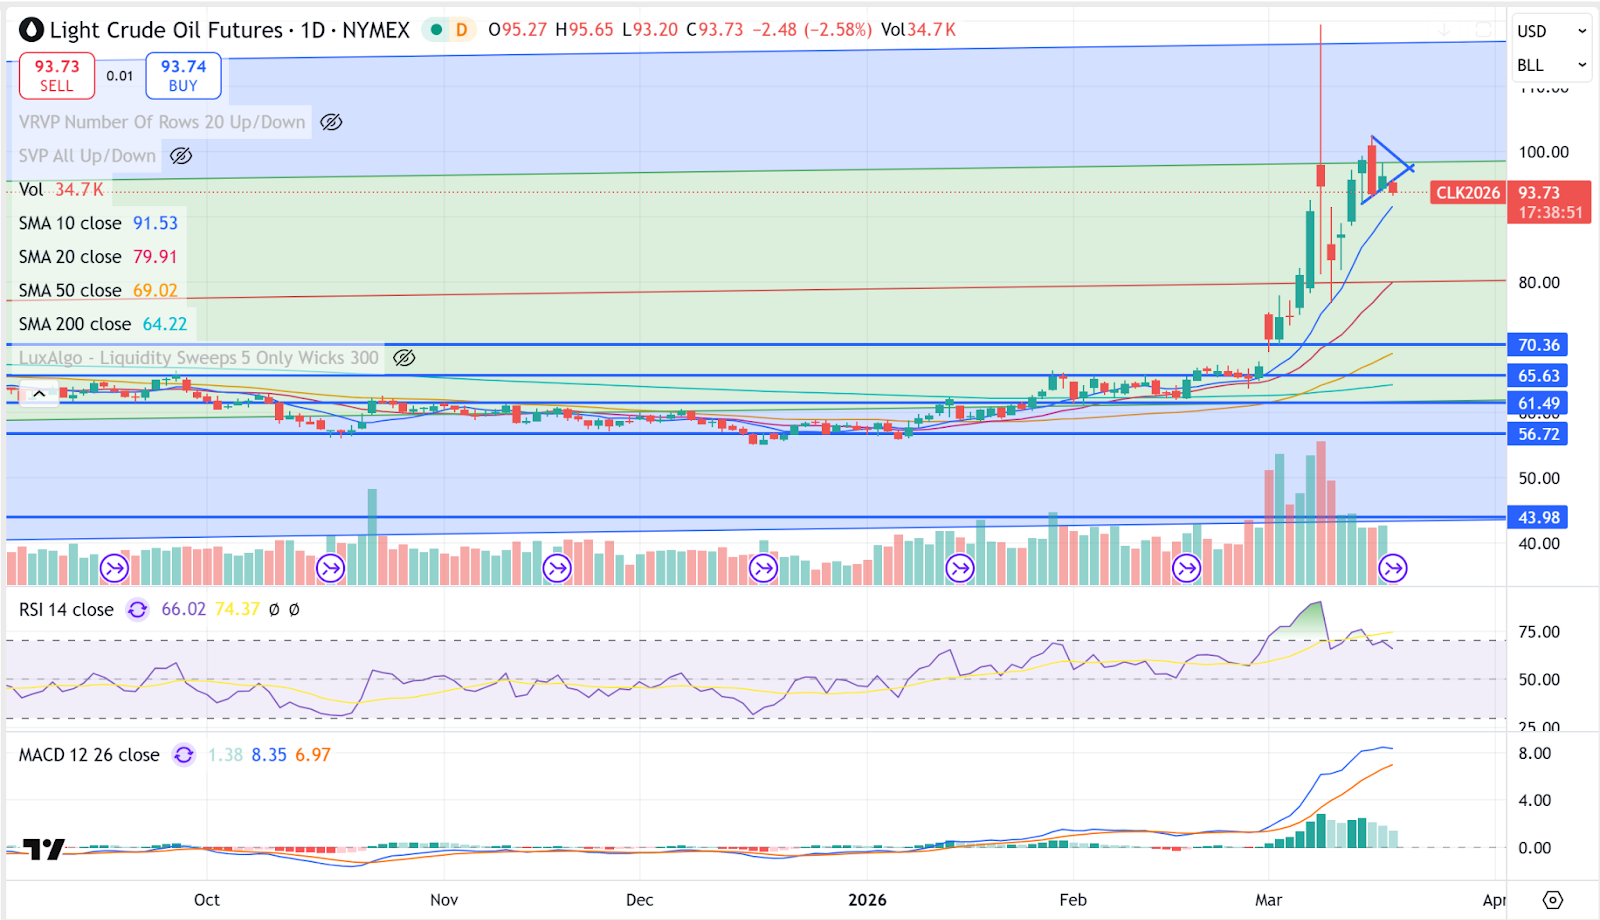The width and height of the screenshot is (1600, 920).
Task: Click the open price O95.27 in the header
Action: [518, 30]
